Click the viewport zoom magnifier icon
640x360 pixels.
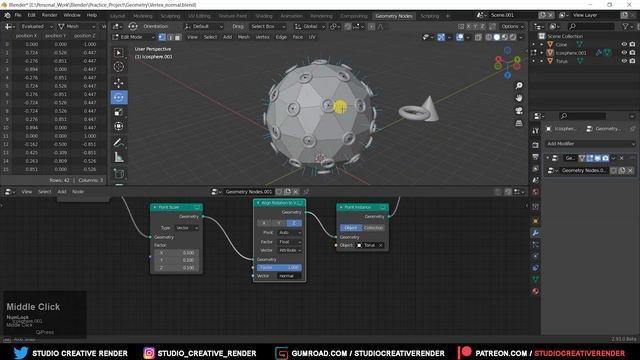(x=519, y=86)
